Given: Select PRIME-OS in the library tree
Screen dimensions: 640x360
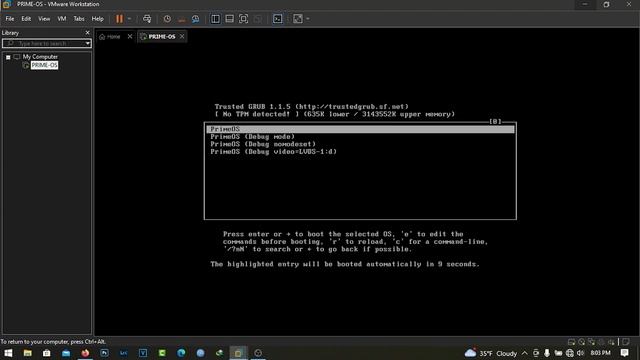Looking at the screenshot, I should point(44,65).
